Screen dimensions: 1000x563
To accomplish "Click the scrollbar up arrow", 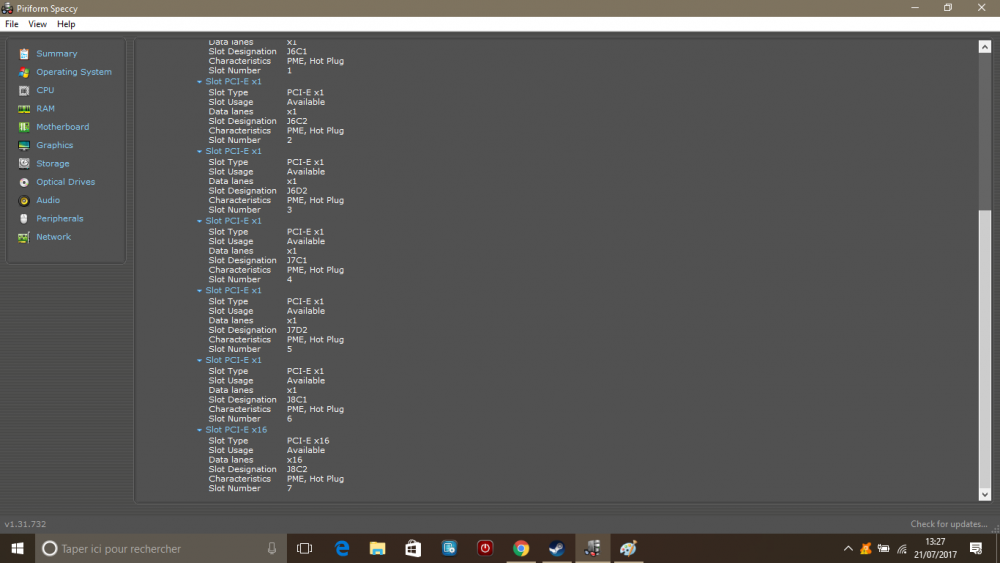I will (x=985, y=47).
